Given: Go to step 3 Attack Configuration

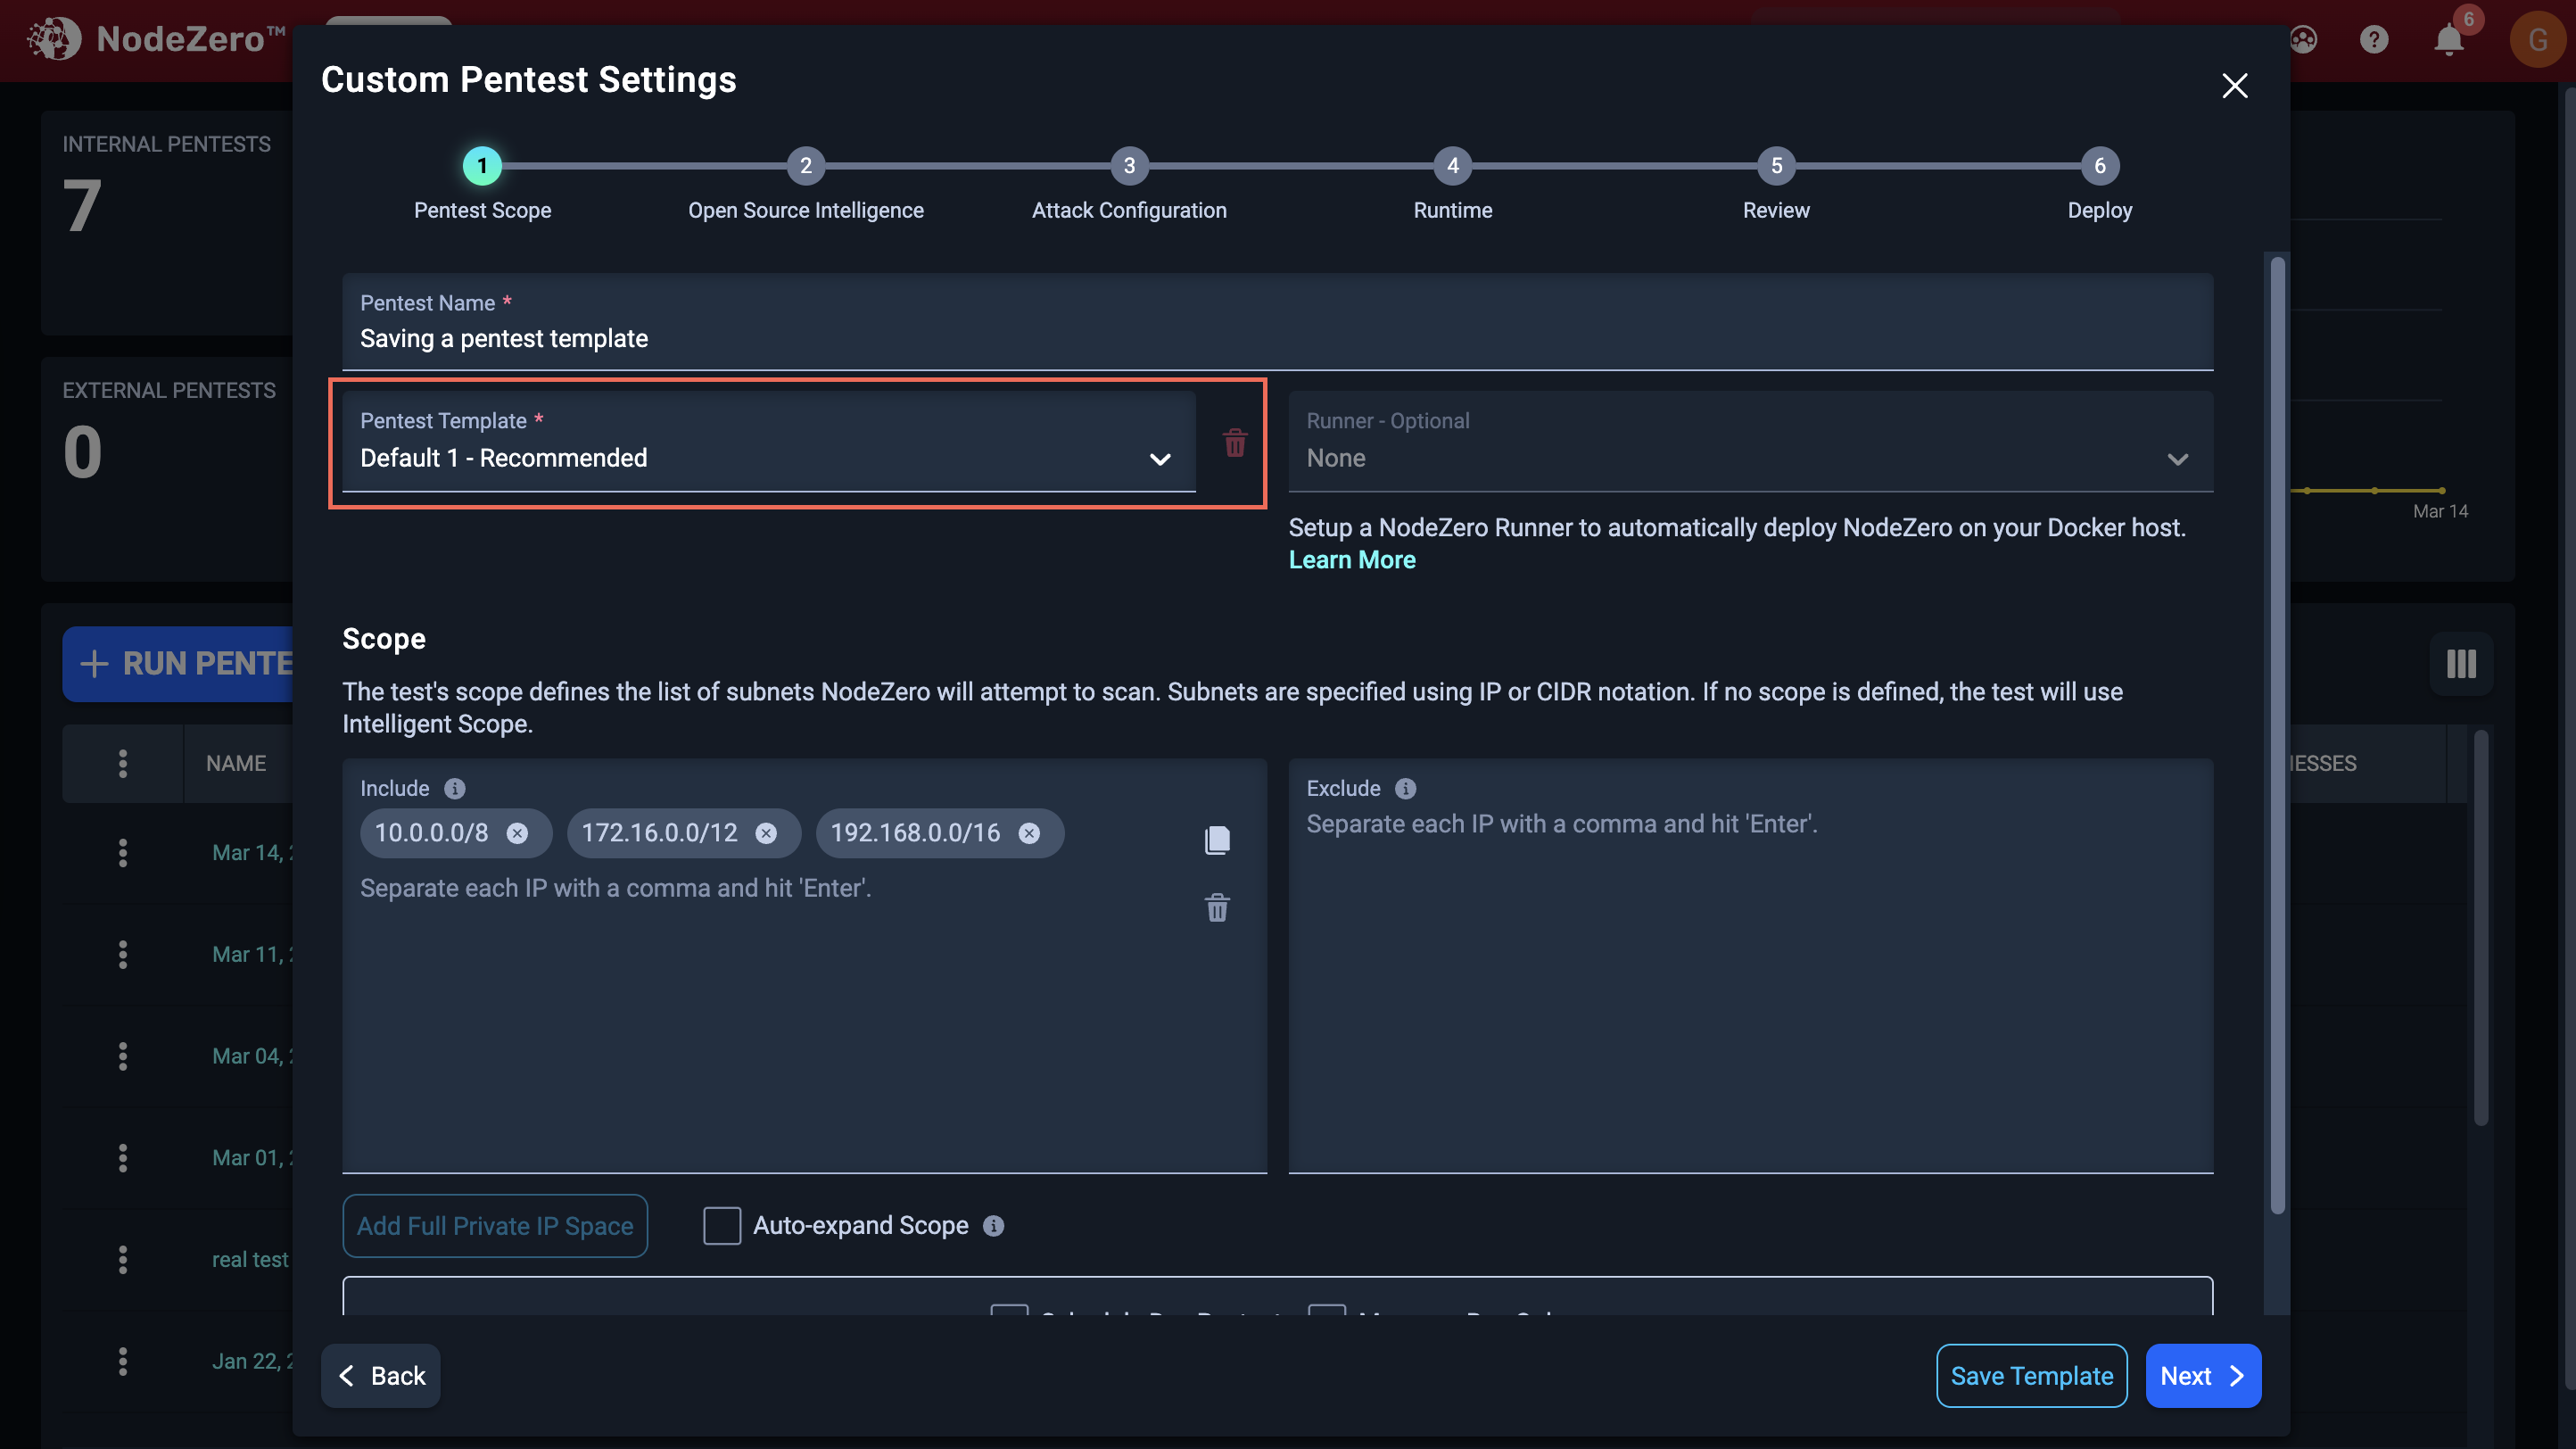Looking at the screenshot, I should coord(1129,166).
